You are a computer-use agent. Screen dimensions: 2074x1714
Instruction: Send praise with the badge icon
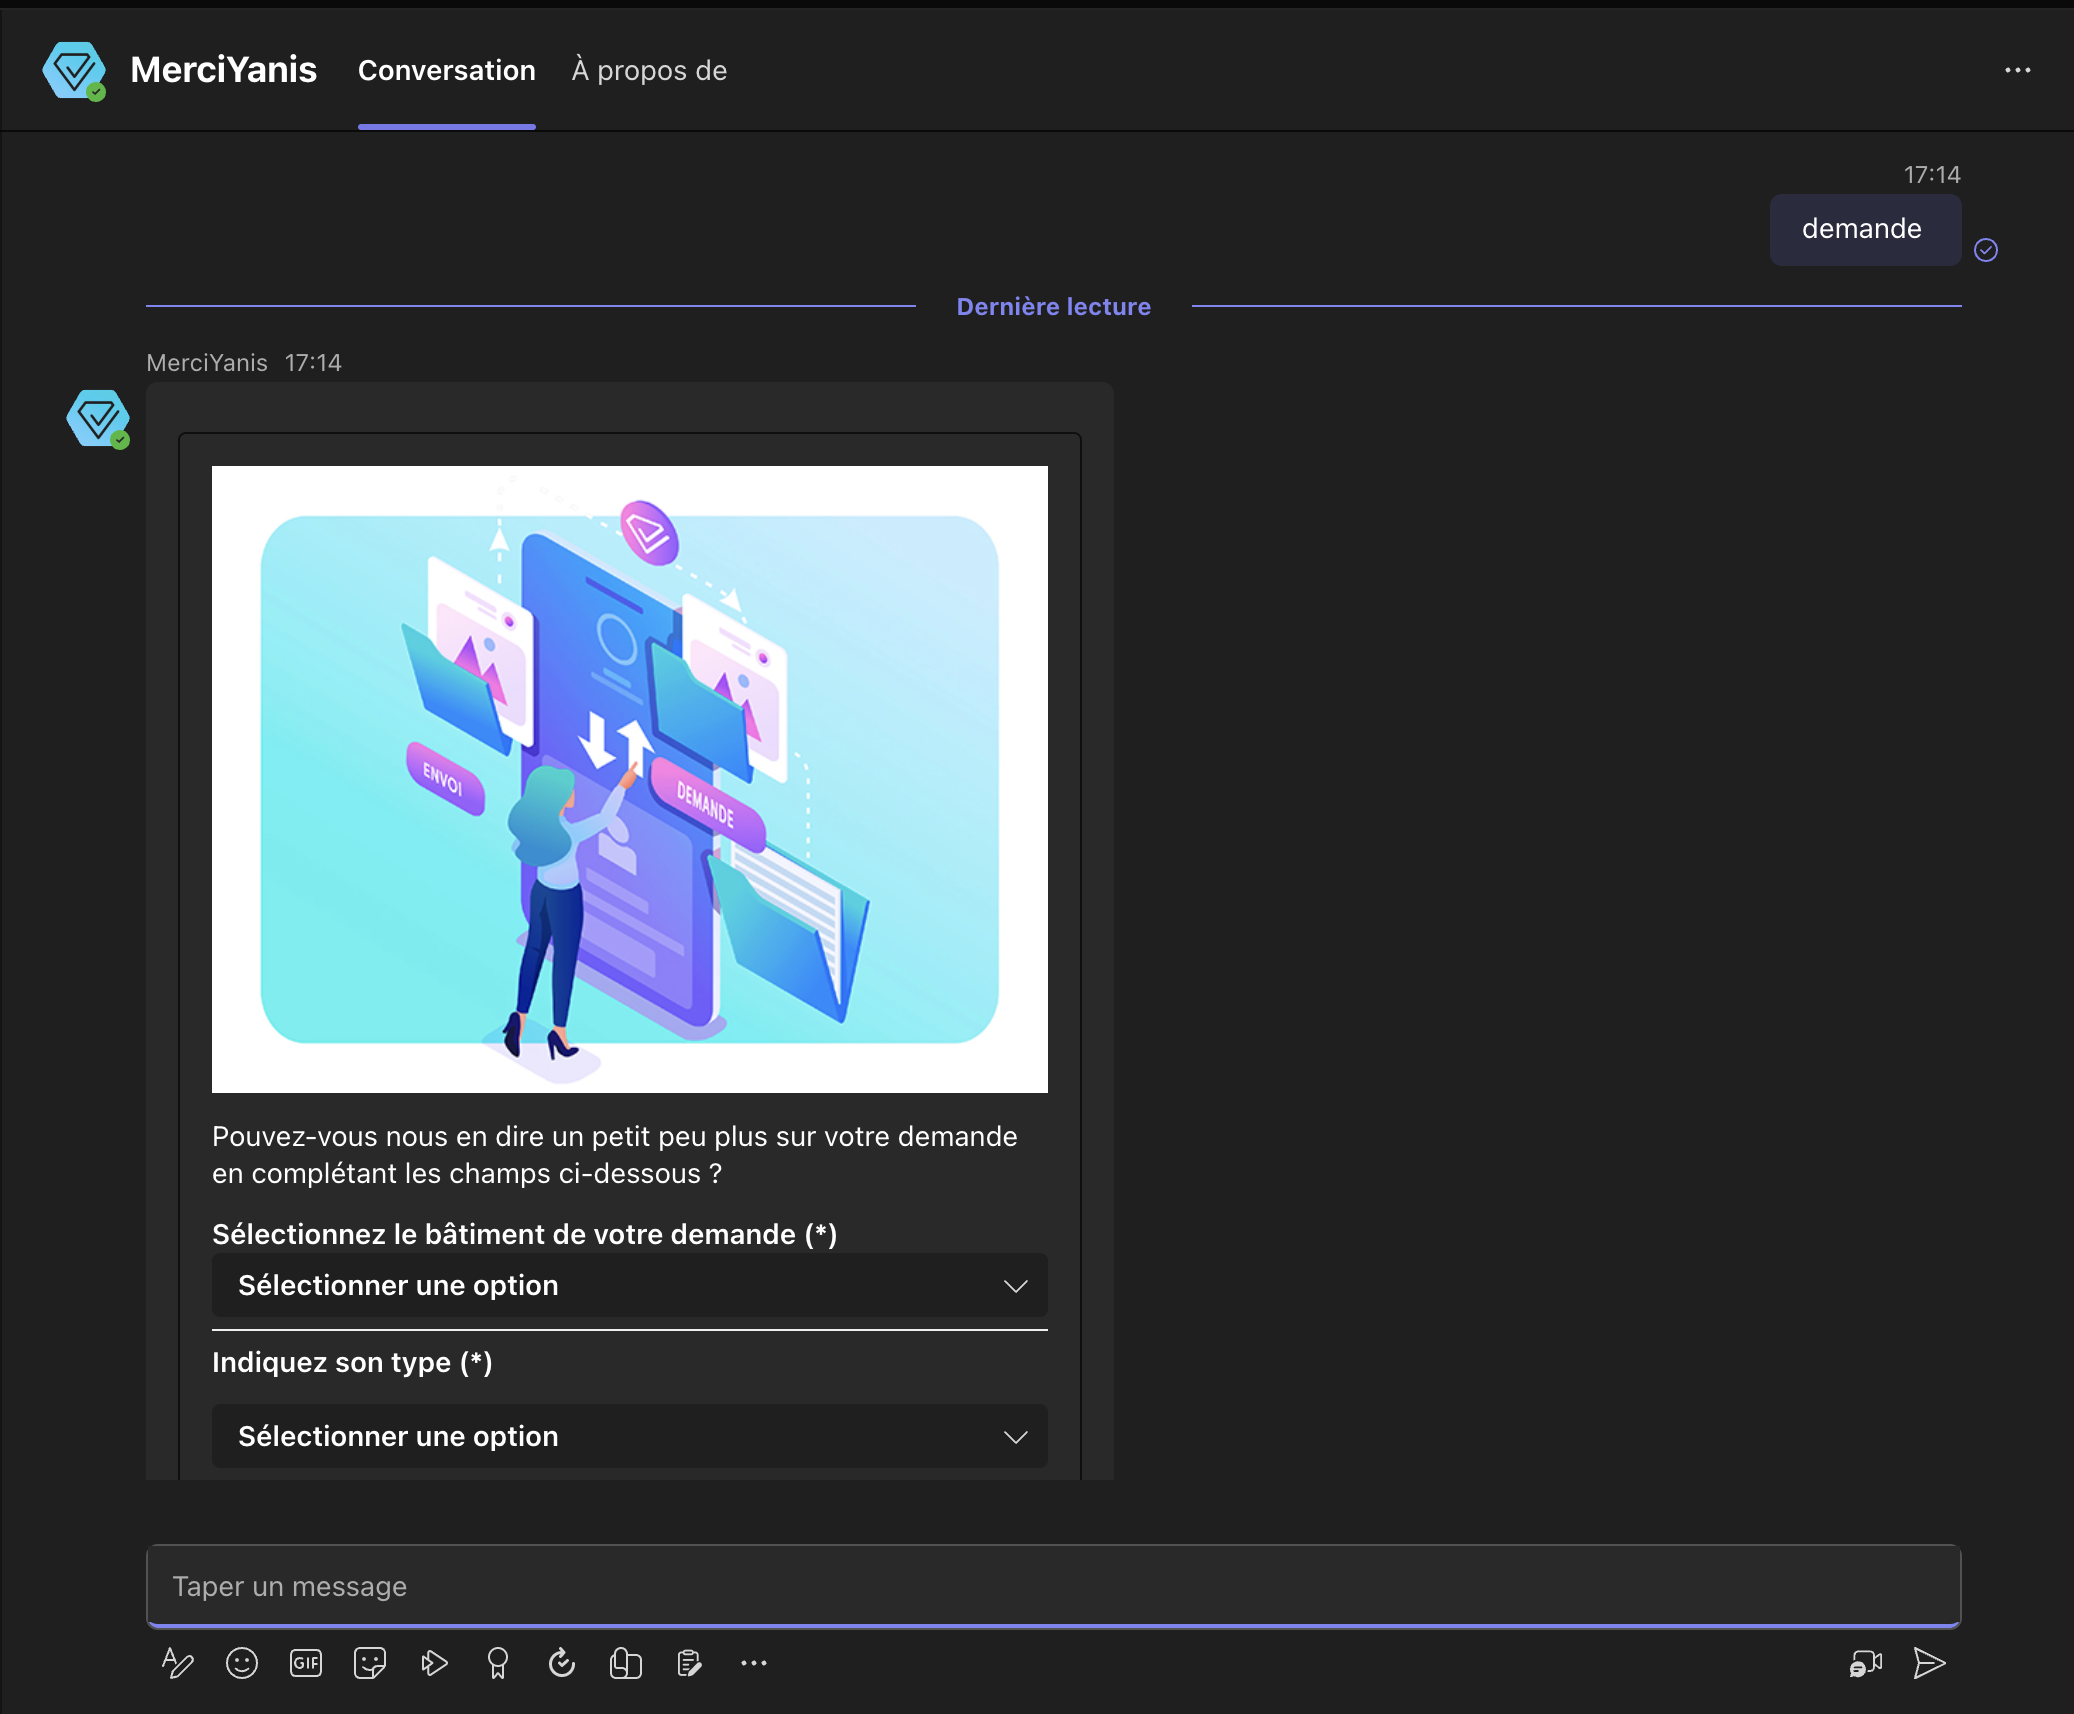pyautogui.click(x=497, y=1663)
